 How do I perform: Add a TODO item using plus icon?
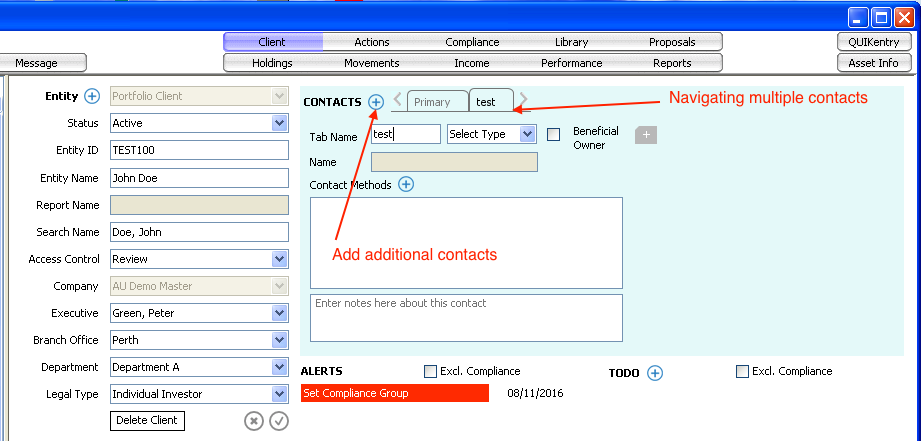pos(655,373)
